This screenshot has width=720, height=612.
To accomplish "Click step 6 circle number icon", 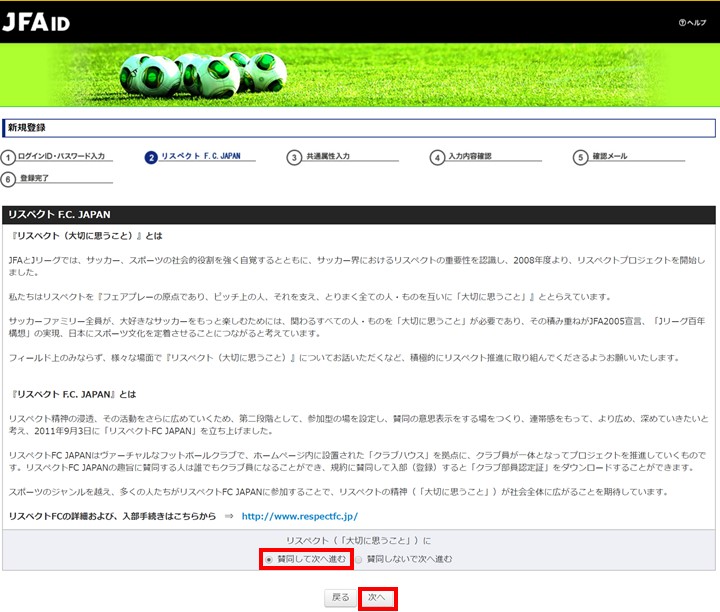I will [8, 179].
